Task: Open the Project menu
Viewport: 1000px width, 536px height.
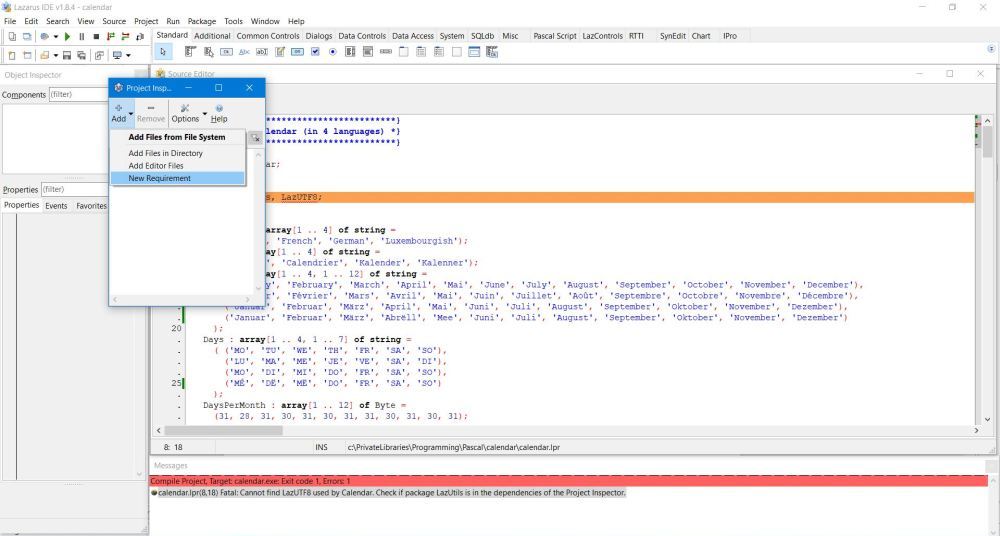Action: click(x=146, y=21)
